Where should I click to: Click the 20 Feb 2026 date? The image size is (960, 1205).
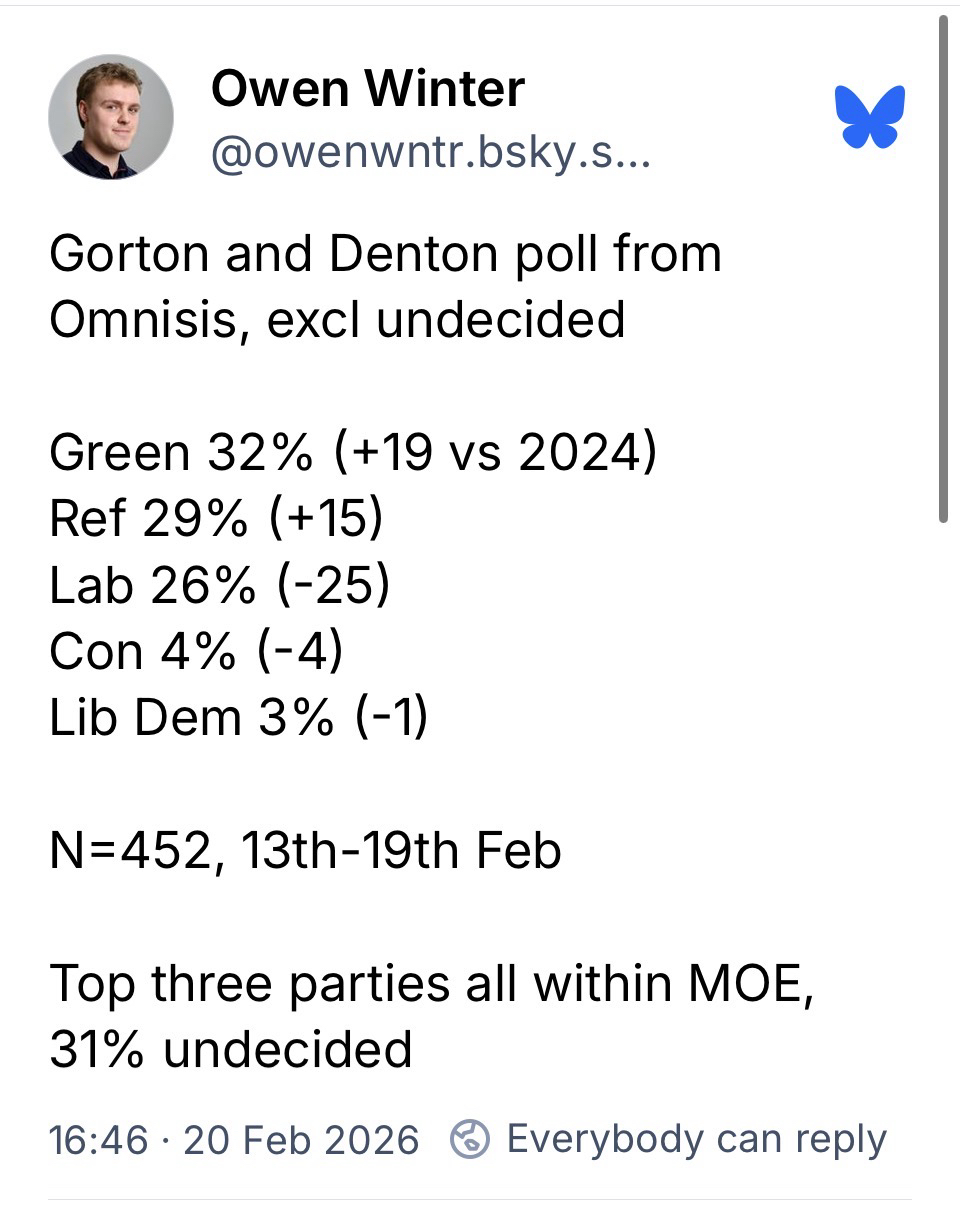pyautogui.click(x=301, y=1140)
